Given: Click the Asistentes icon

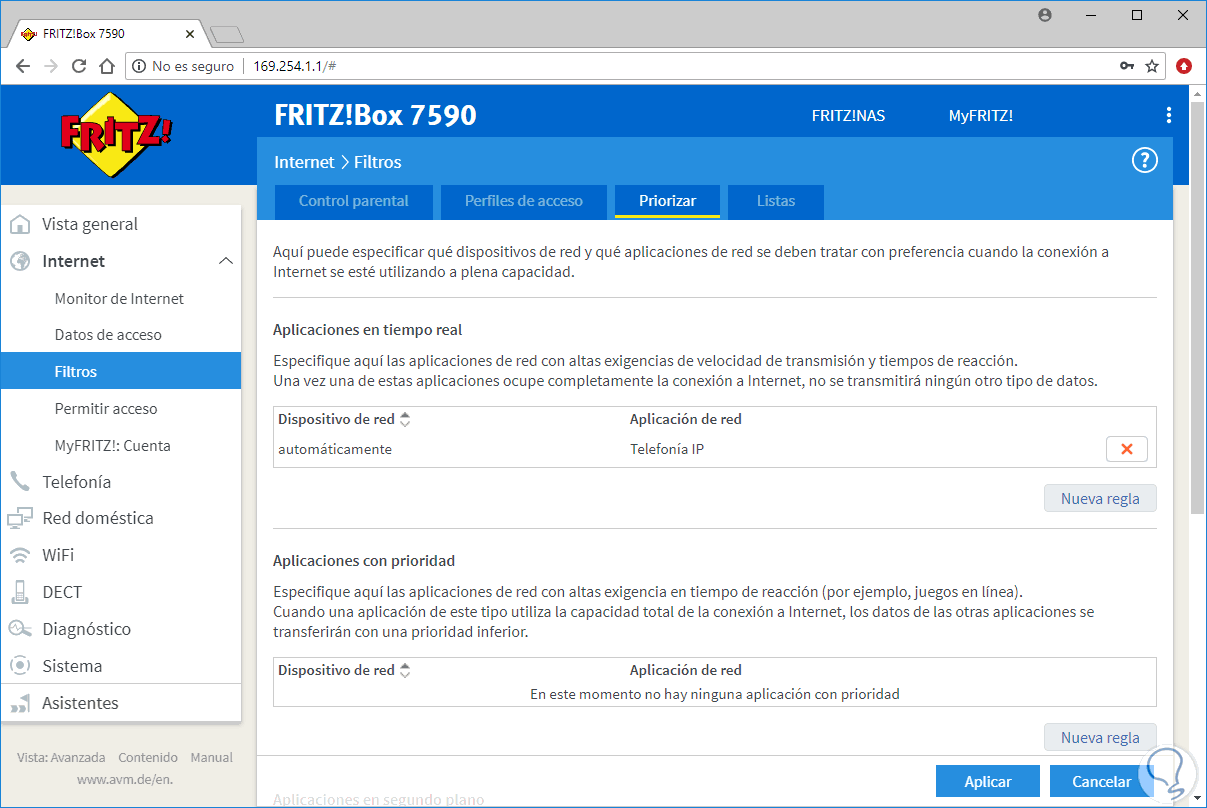Looking at the screenshot, I should (20, 704).
